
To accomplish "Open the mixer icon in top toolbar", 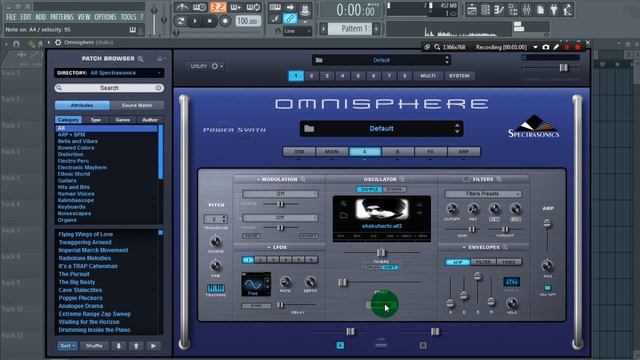I will (x=527, y=10).
